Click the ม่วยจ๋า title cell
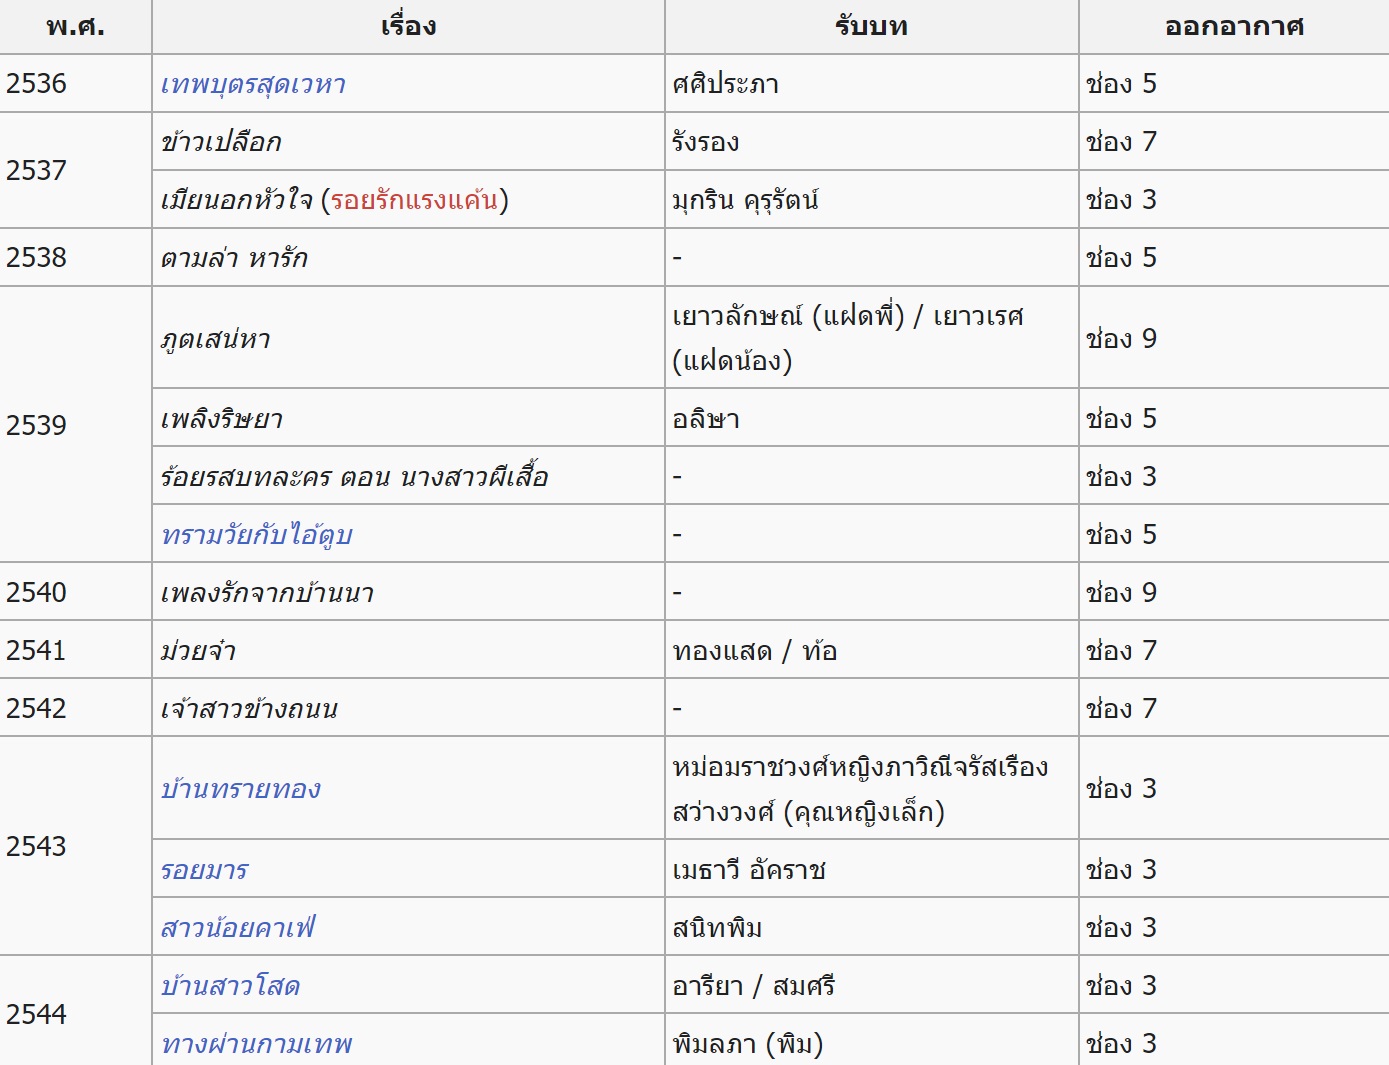 pos(196,649)
